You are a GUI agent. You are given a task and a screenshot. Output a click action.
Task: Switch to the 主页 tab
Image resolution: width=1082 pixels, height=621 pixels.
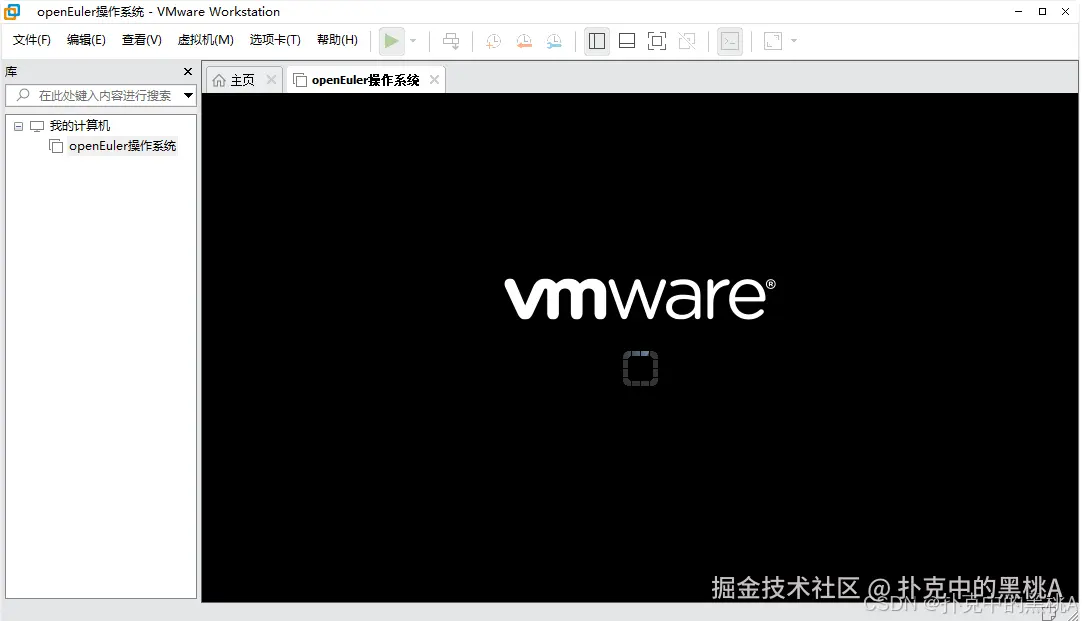tap(240, 79)
